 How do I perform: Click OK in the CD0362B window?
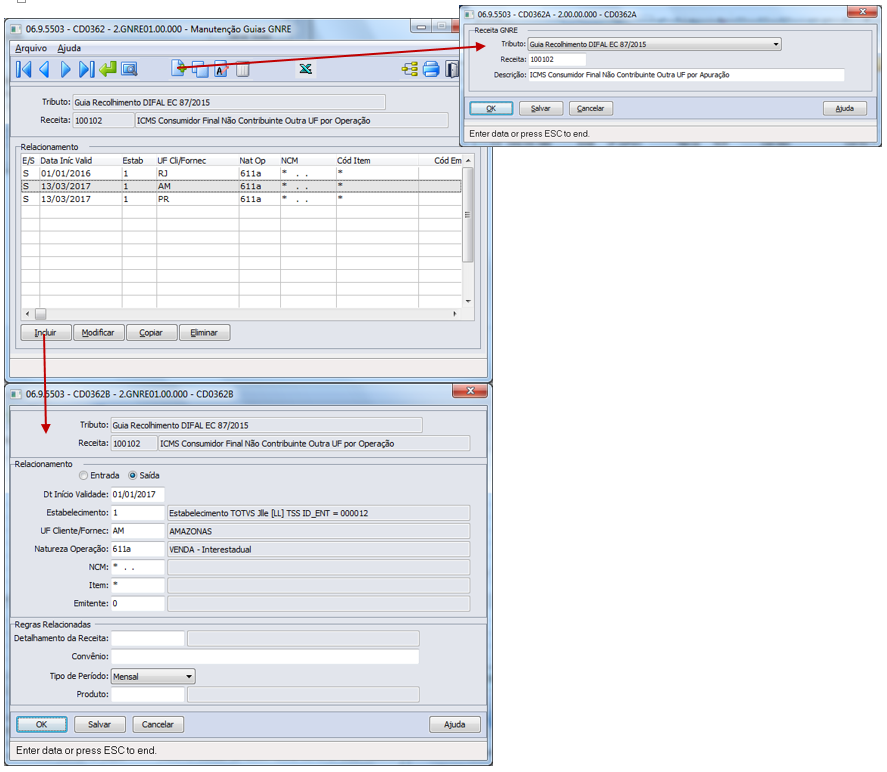(42, 724)
